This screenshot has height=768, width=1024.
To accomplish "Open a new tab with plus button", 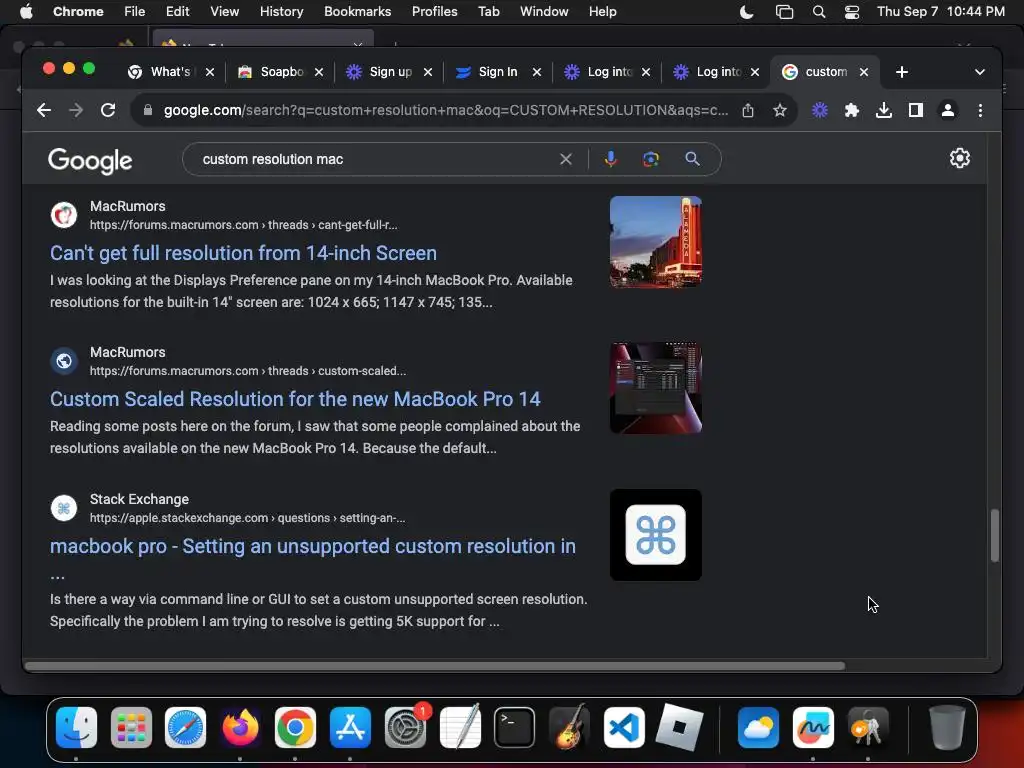I will coord(902,72).
